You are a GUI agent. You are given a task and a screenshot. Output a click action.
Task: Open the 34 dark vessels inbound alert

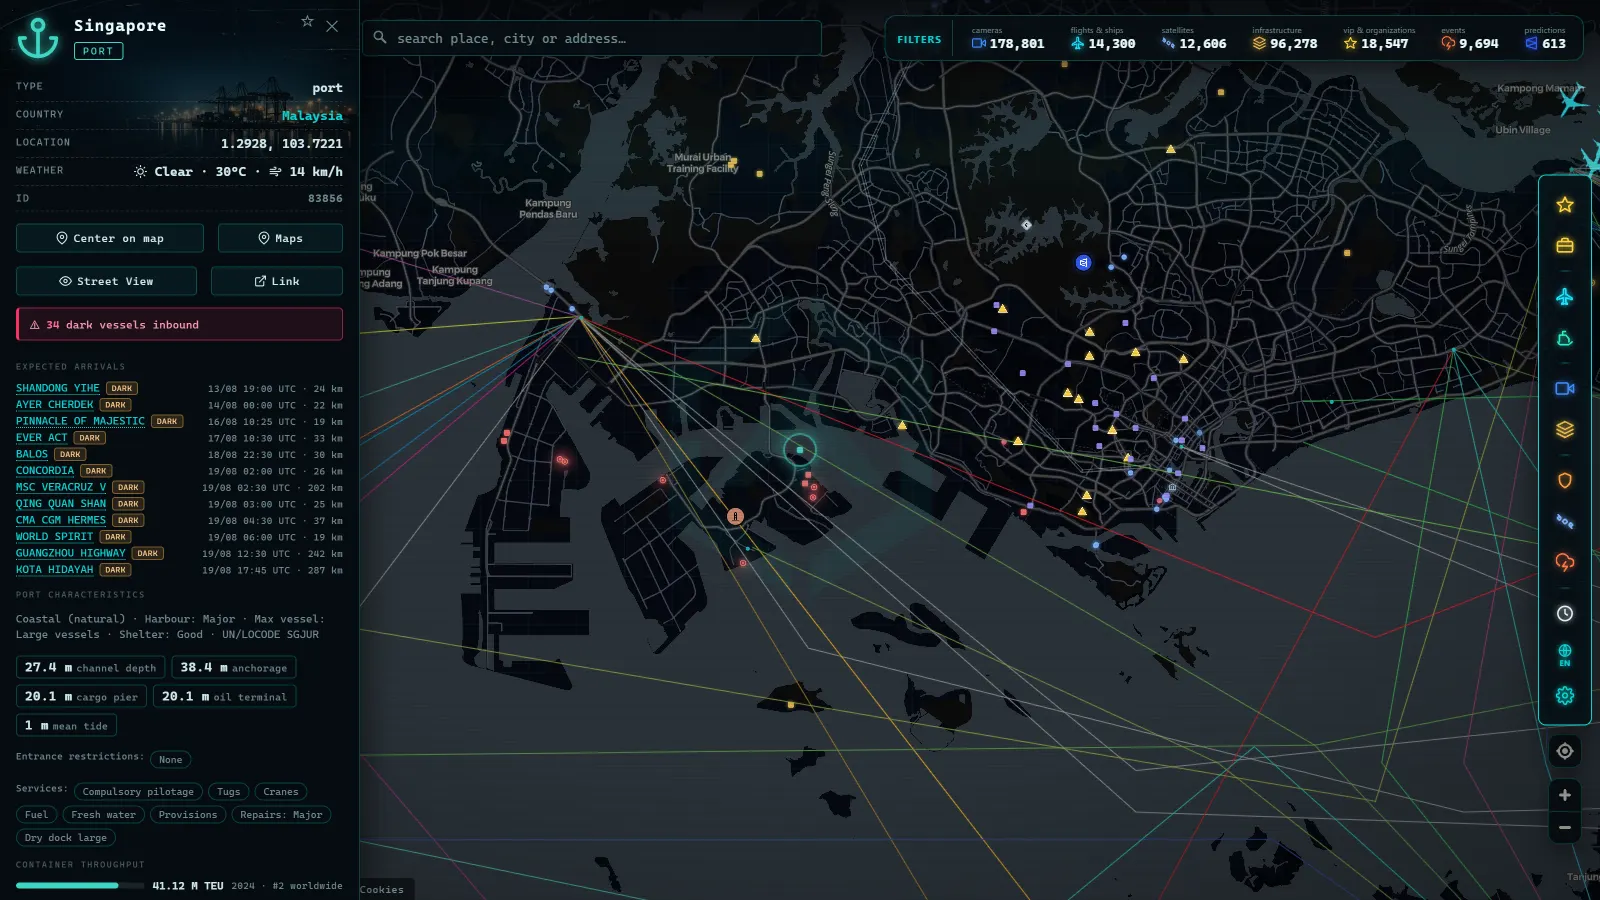(179, 324)
